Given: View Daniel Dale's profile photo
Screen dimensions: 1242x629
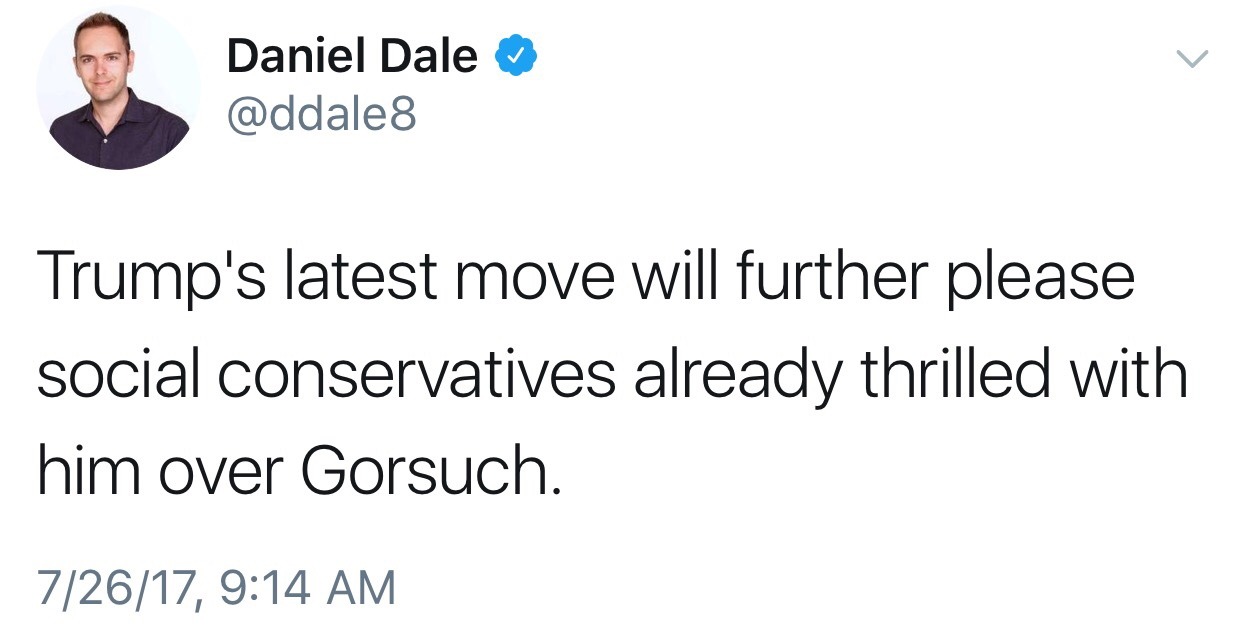Looking at the screenshot, I should (118, 86).
